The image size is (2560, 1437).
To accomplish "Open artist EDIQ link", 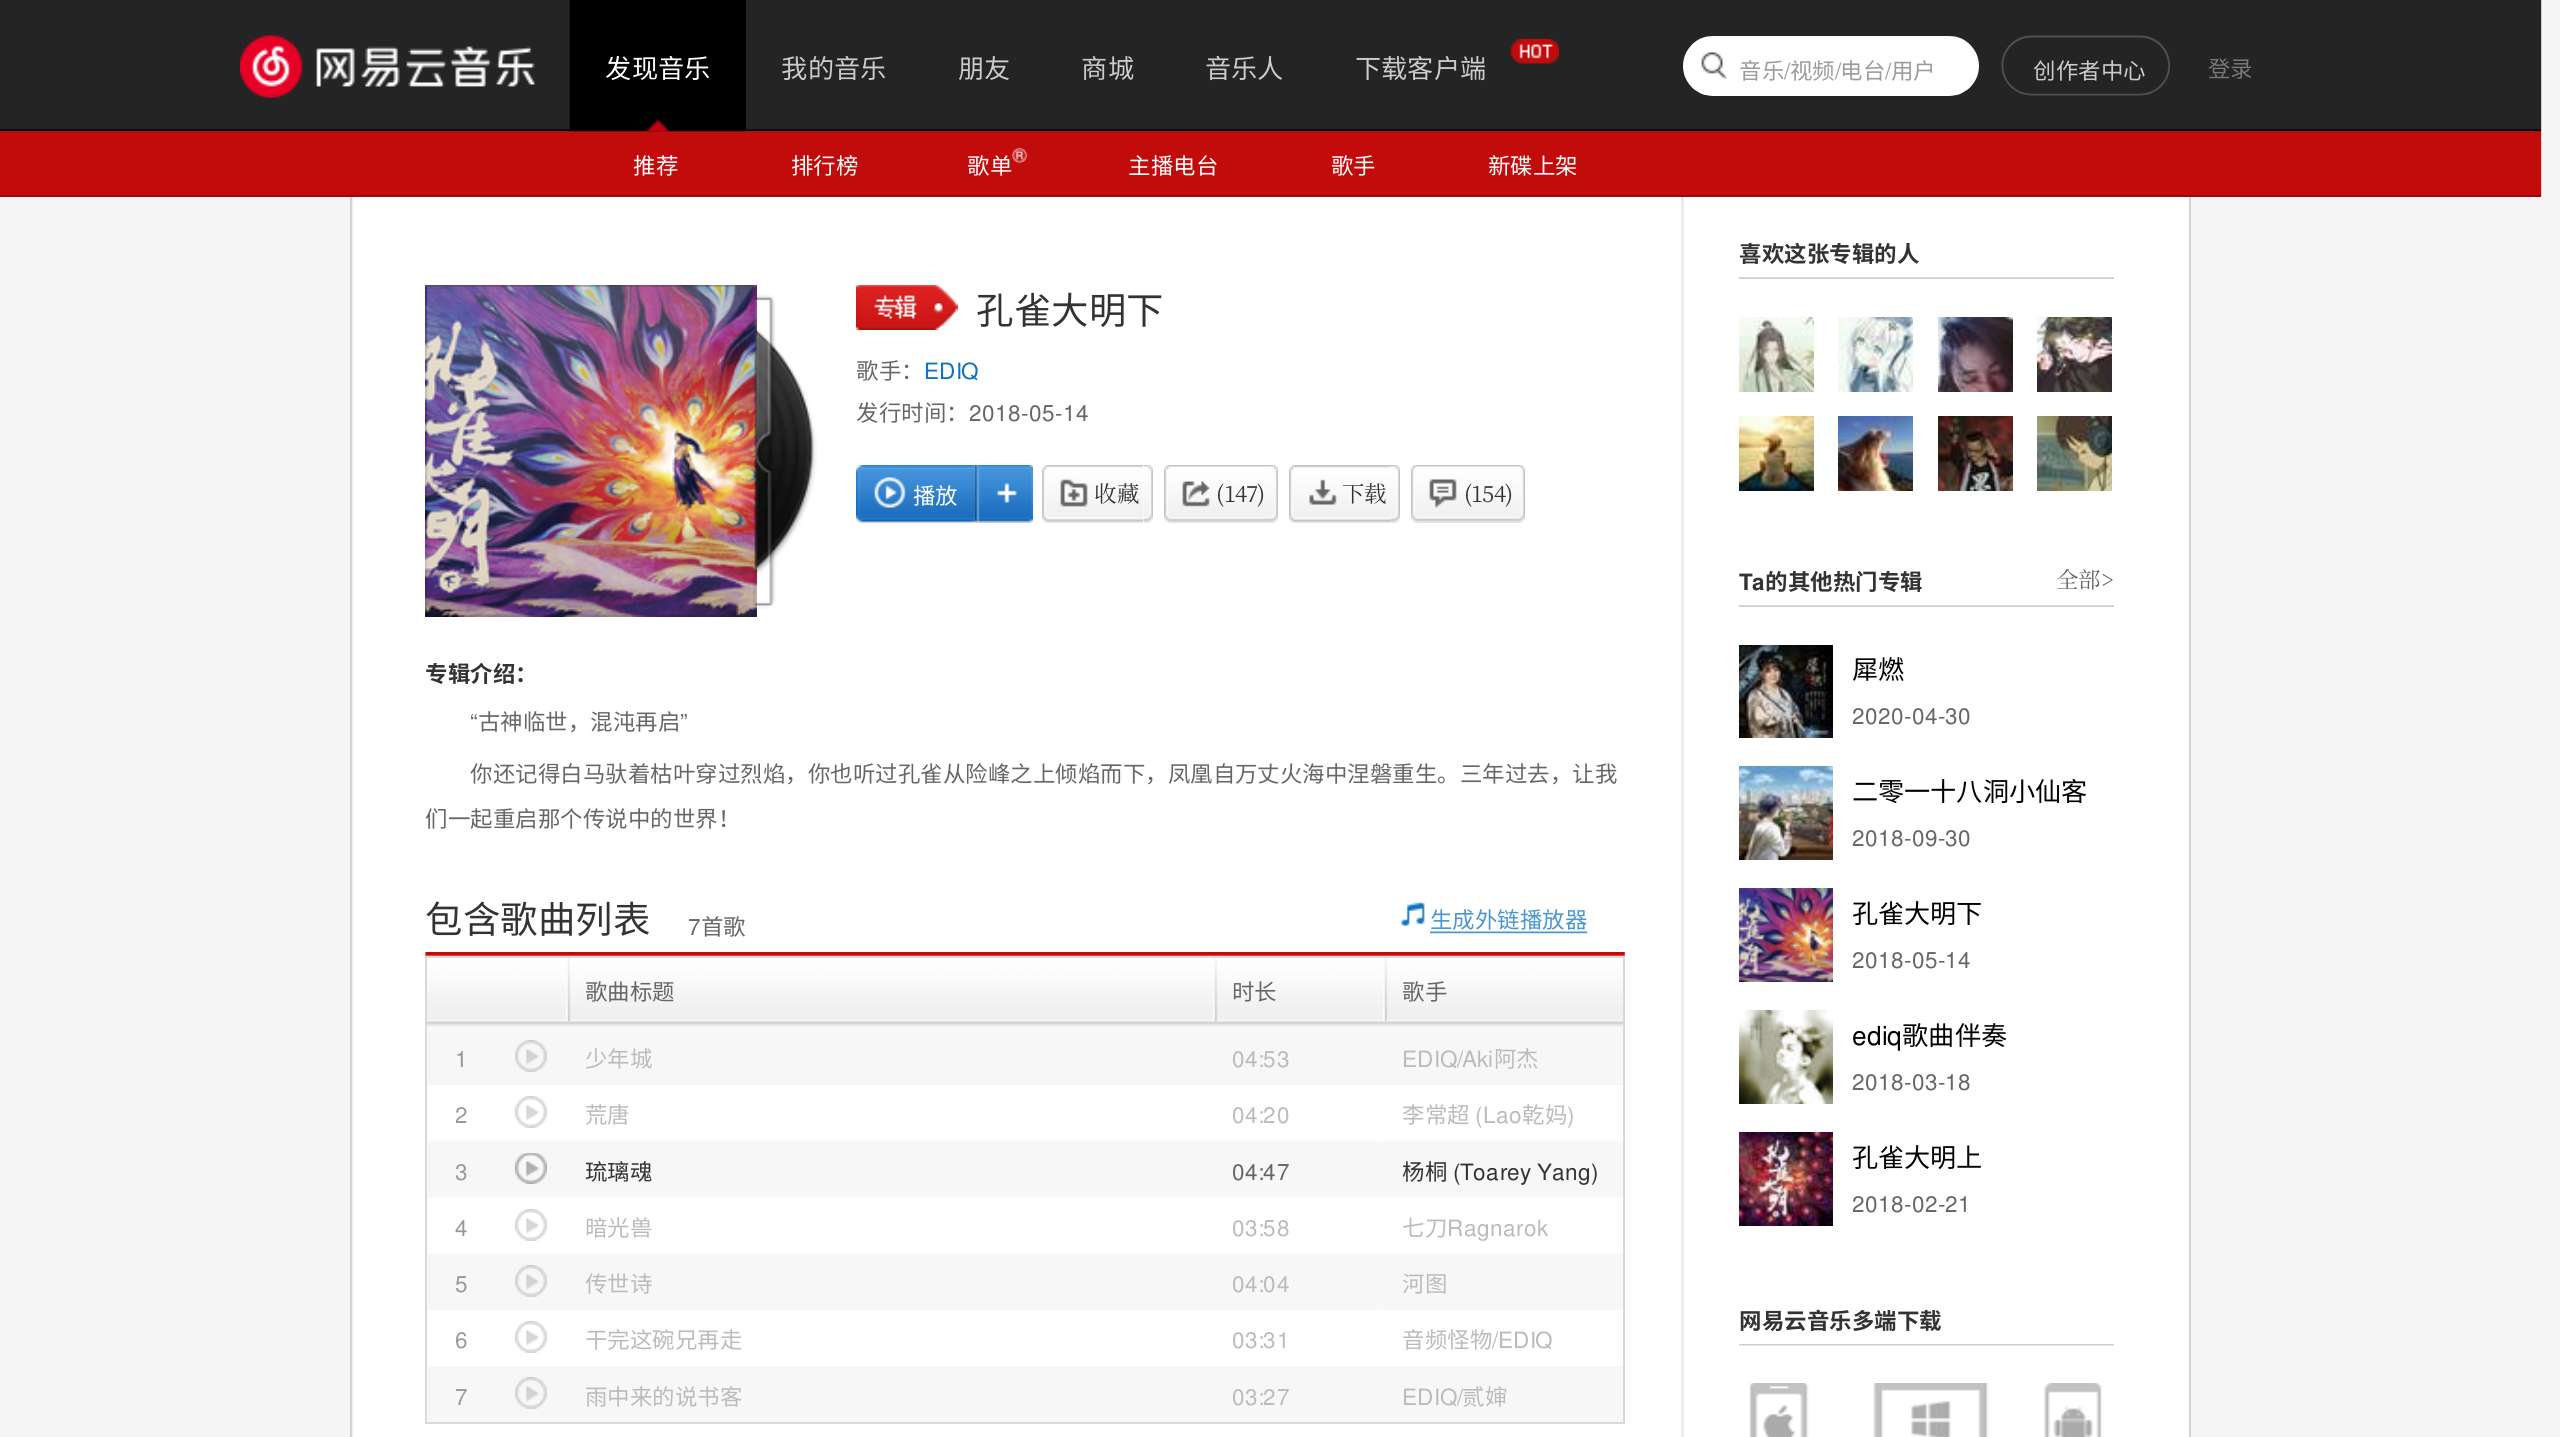I will (951, 371).
